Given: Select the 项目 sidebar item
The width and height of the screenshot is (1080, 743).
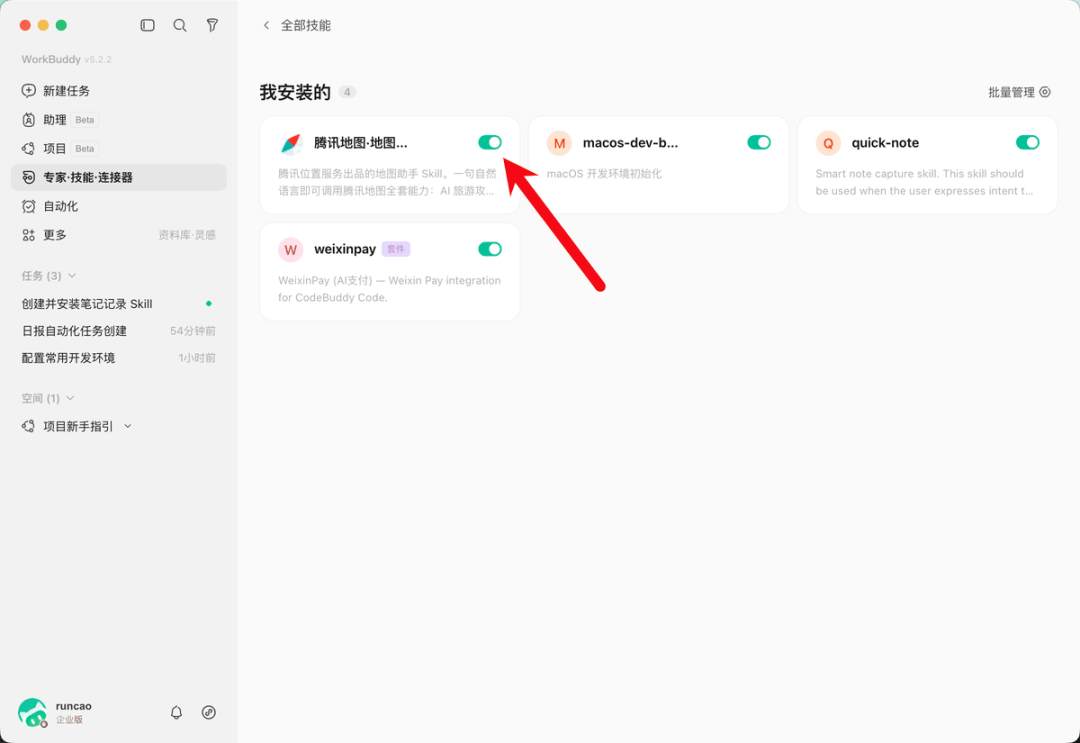Looking at the screenshot, I should (x=118, y=149).
